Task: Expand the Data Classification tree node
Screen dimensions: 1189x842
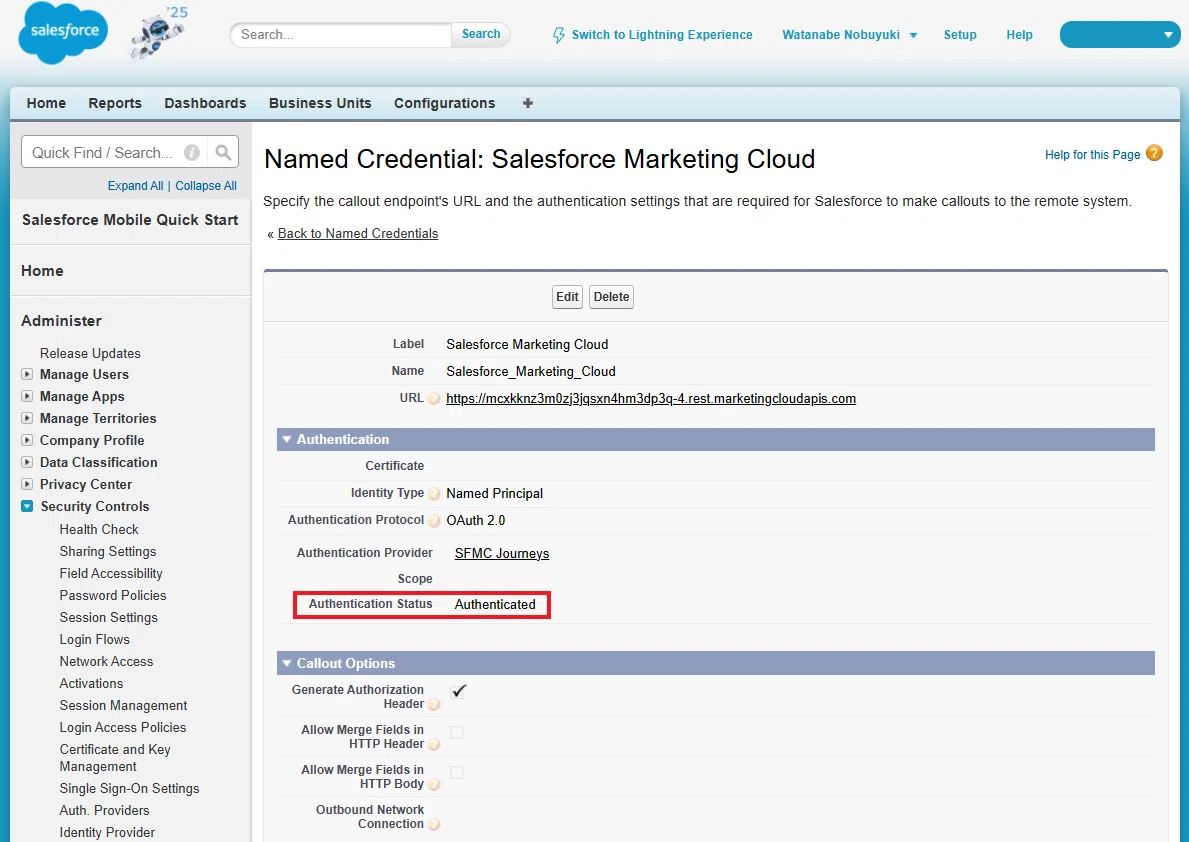Action: click(27, 462)
